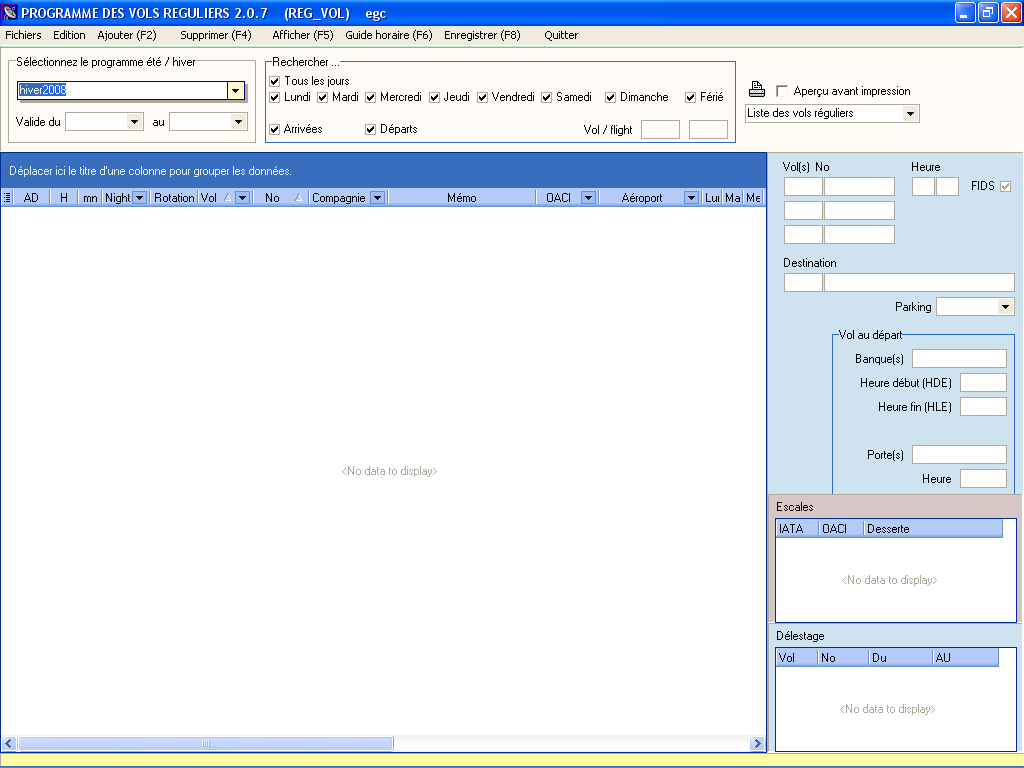Open the OACI column filter arrow
Screen dimensions: 1024x768
[588, 198]
